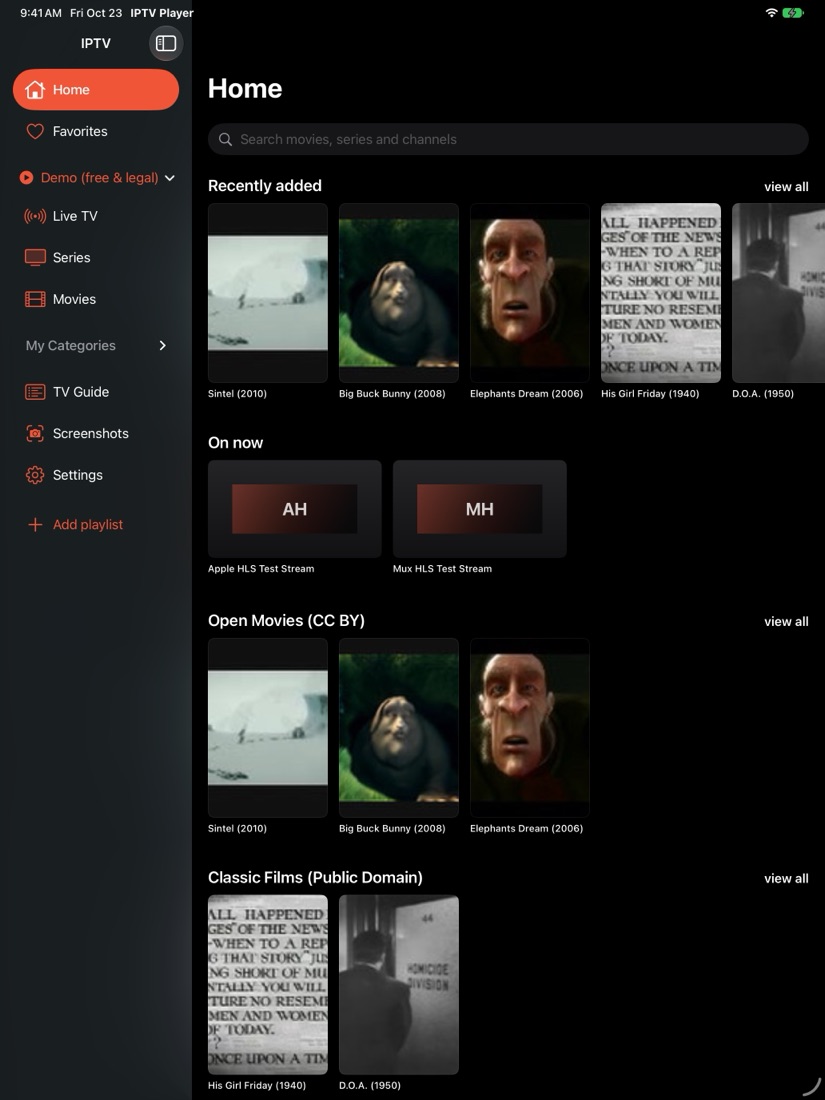Open Elephants Dream poster in Open Movies
The width and height of the screenshot is (825, 1100).
click(530, 727)
